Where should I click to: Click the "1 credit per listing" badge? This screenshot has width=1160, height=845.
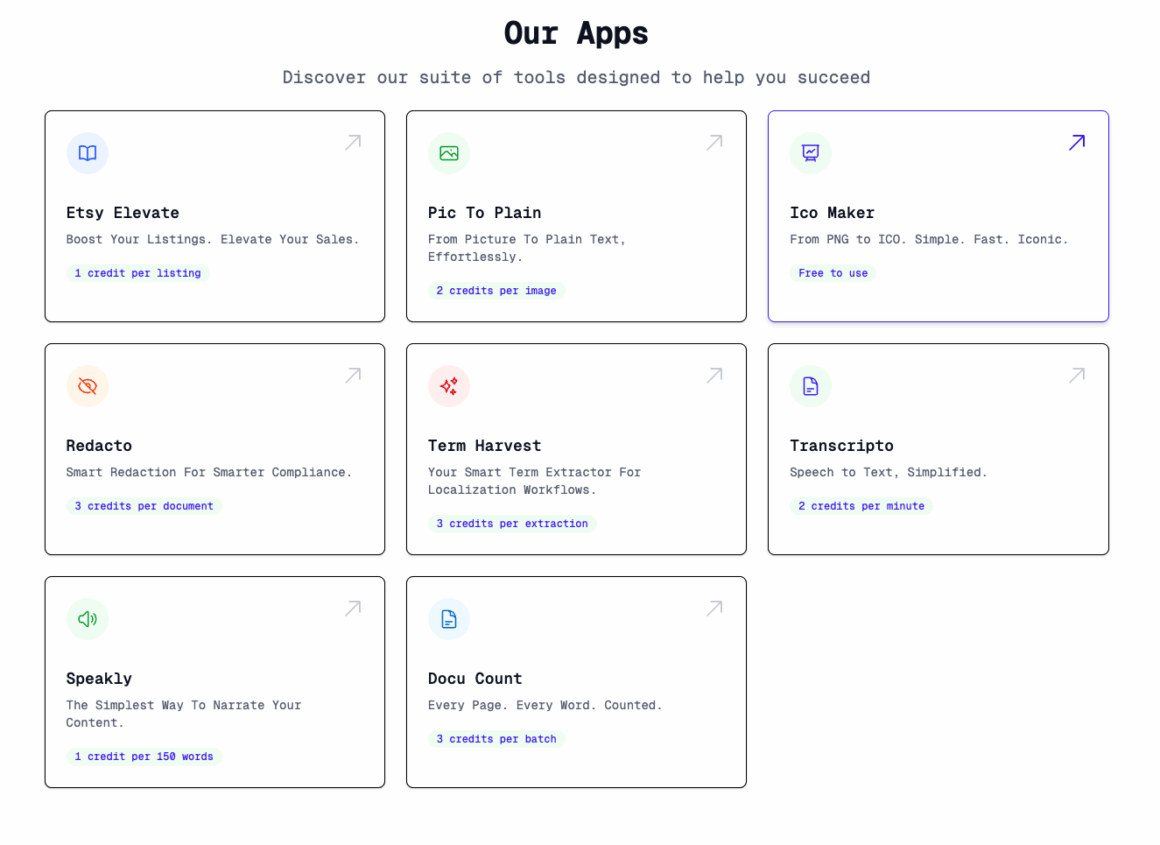[138, 273]
